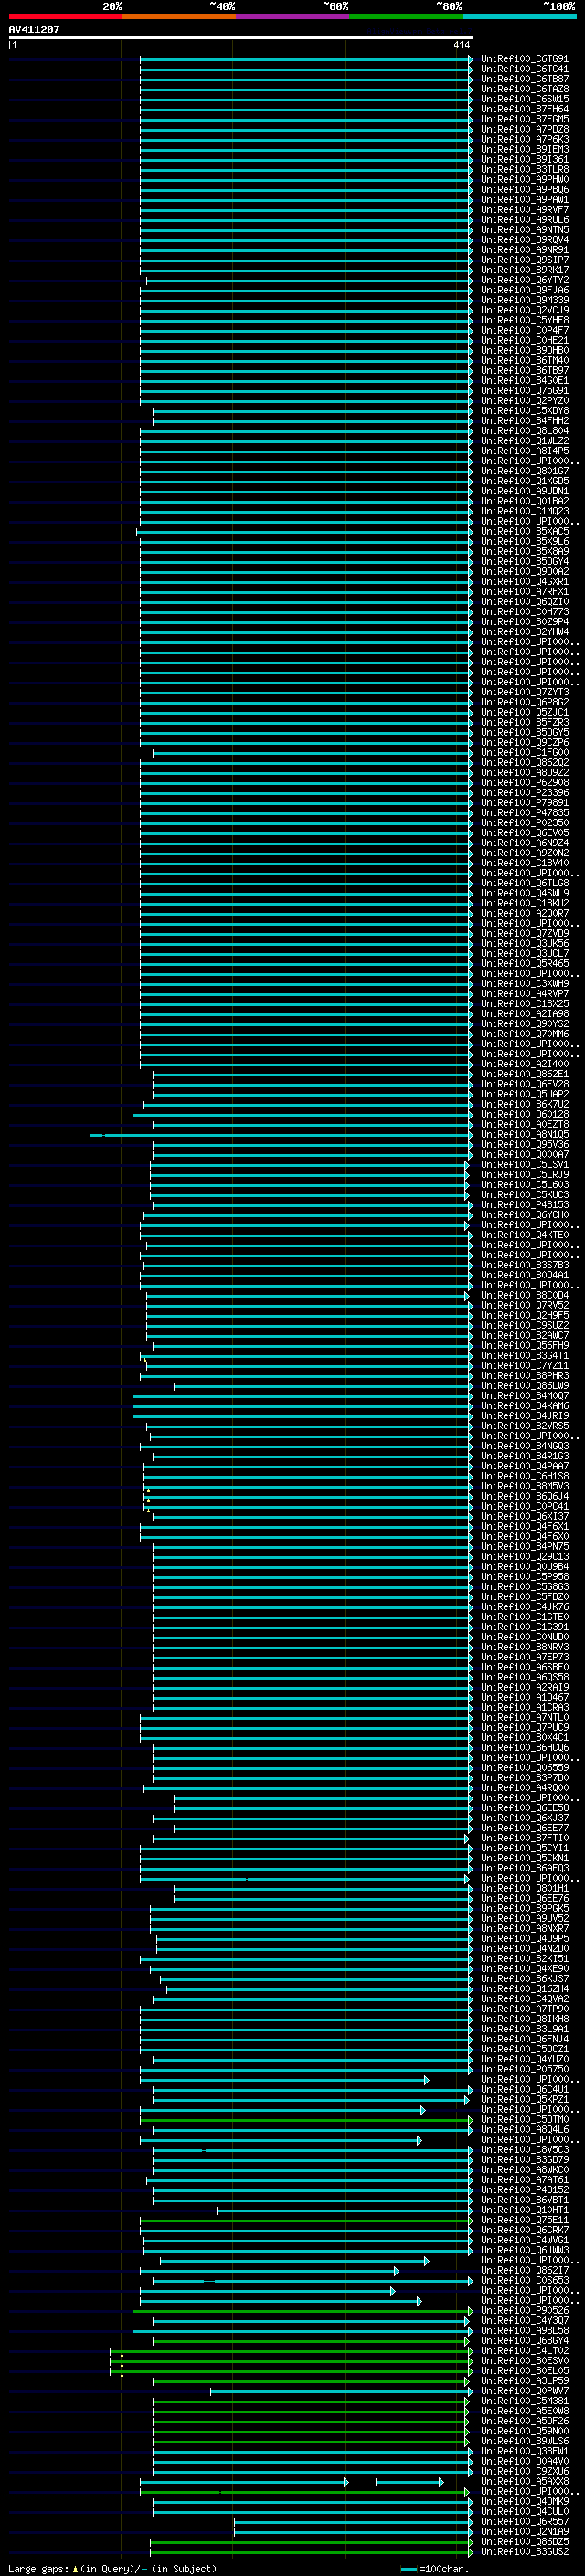Select hit UniRef100_Q9SIP7
585x2576 pixels.
525,260
